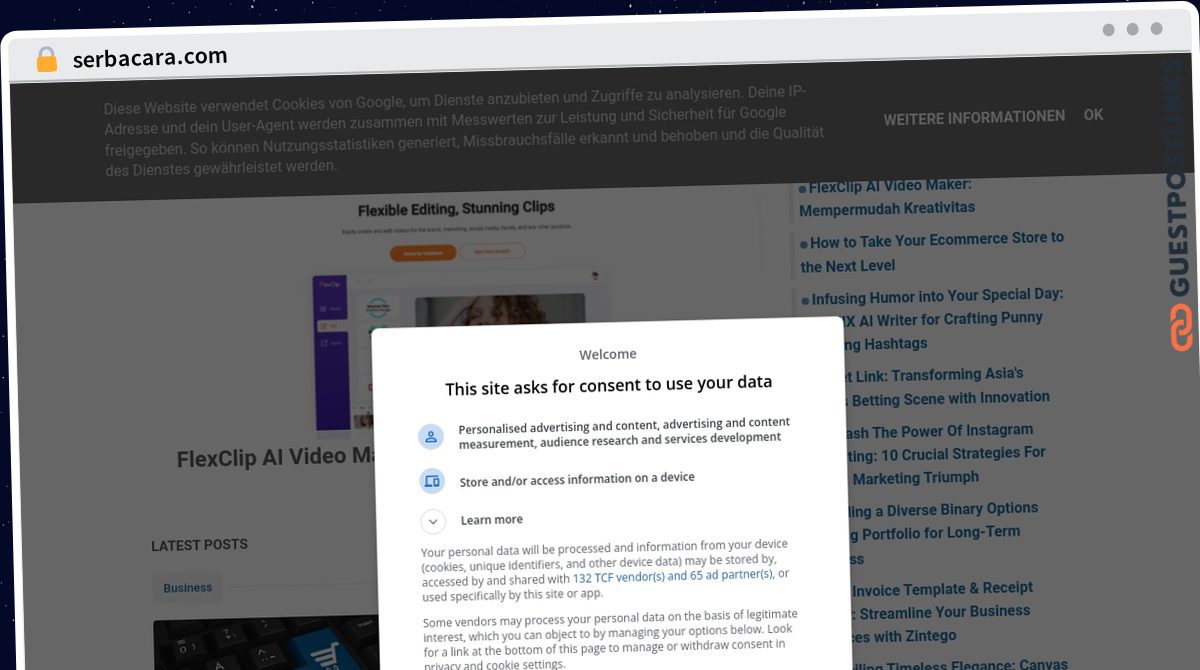This screenshot has height=670, width=1200.
Task: Expand the Learn more chevron
Action: [x=433, y=521]
